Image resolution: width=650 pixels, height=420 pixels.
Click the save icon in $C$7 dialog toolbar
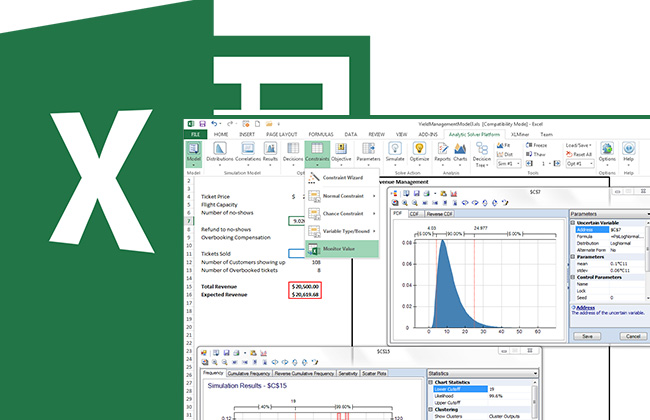[416, 193]
